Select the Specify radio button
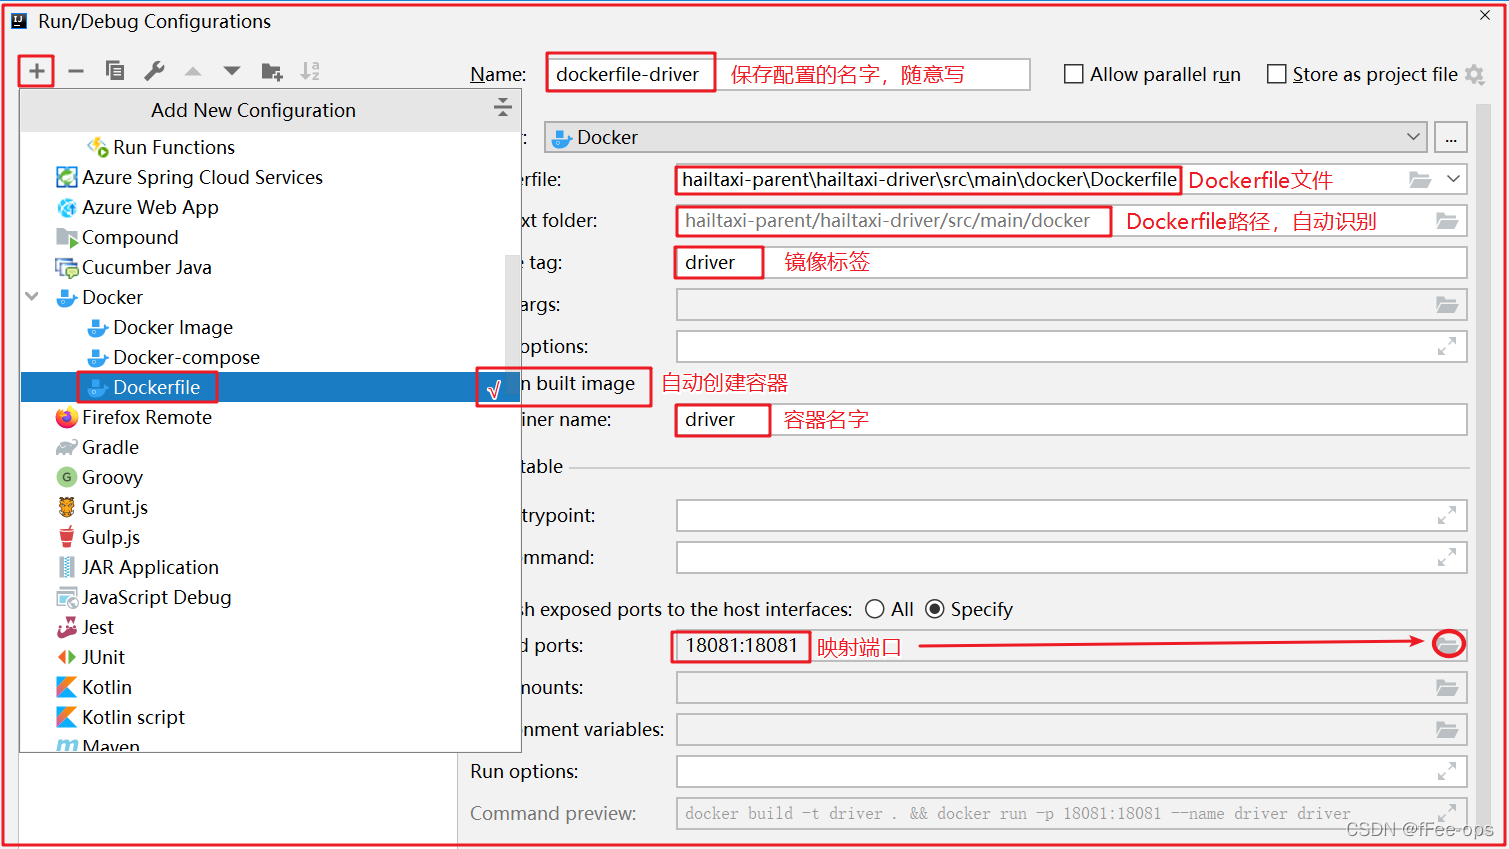This screenshot has width=1509, height=849. [935, 609]
